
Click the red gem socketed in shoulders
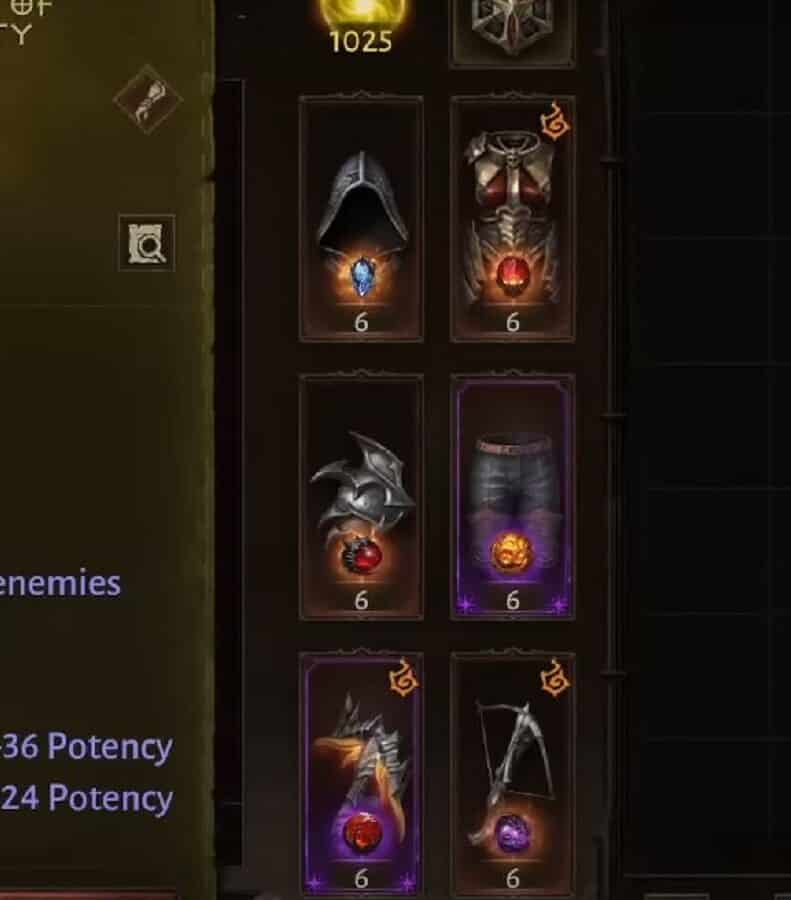362,556
